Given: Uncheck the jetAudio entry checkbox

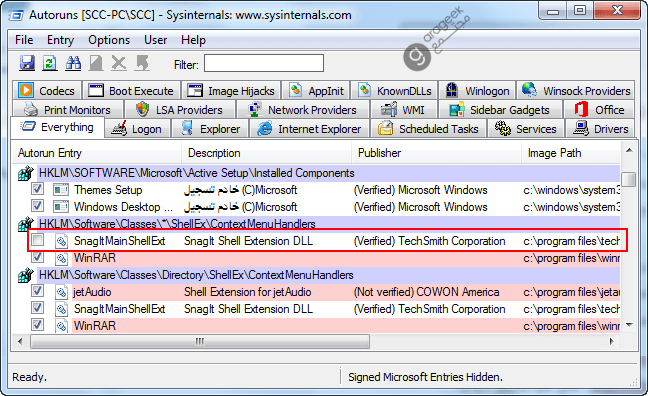Looking at the screenshot, I should (x=38, y=291).
